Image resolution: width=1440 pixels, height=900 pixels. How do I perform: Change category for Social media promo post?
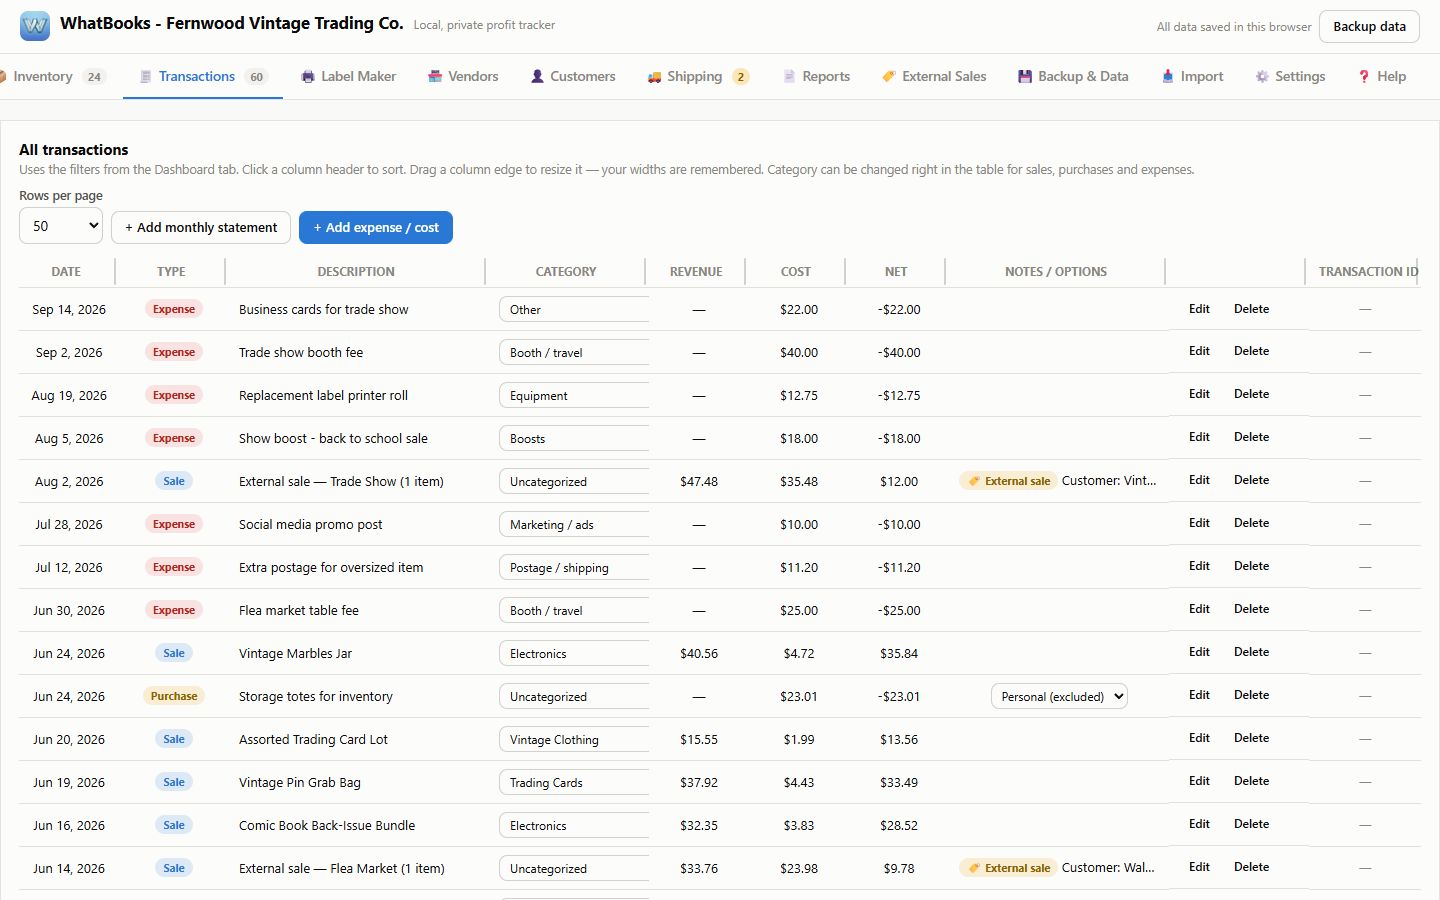tap(574, 524)
